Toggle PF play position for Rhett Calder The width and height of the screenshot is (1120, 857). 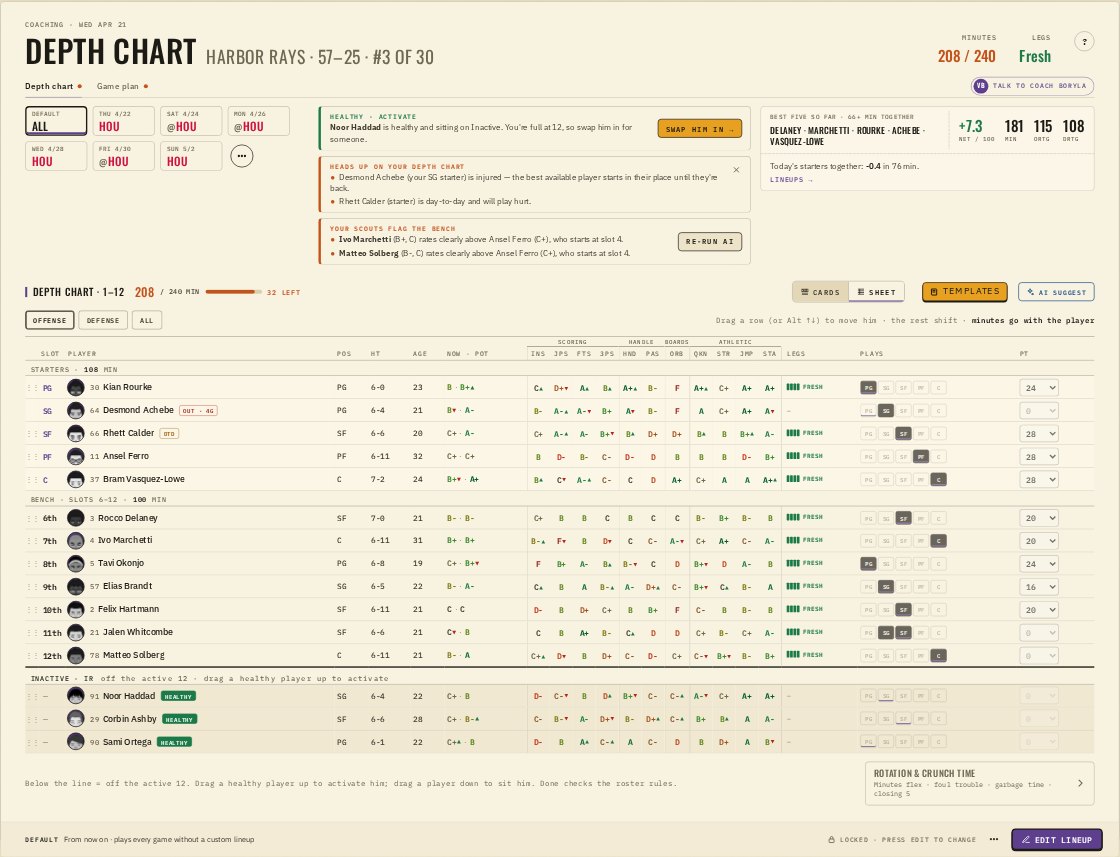click(921, 433)
